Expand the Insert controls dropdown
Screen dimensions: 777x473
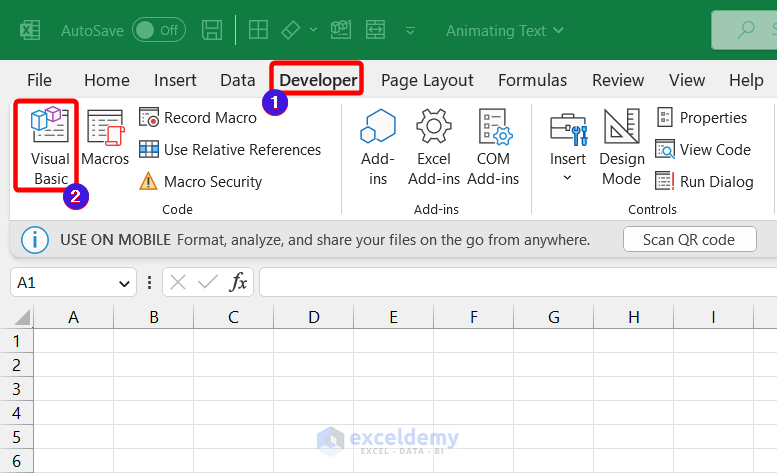[x=567, y=178]
